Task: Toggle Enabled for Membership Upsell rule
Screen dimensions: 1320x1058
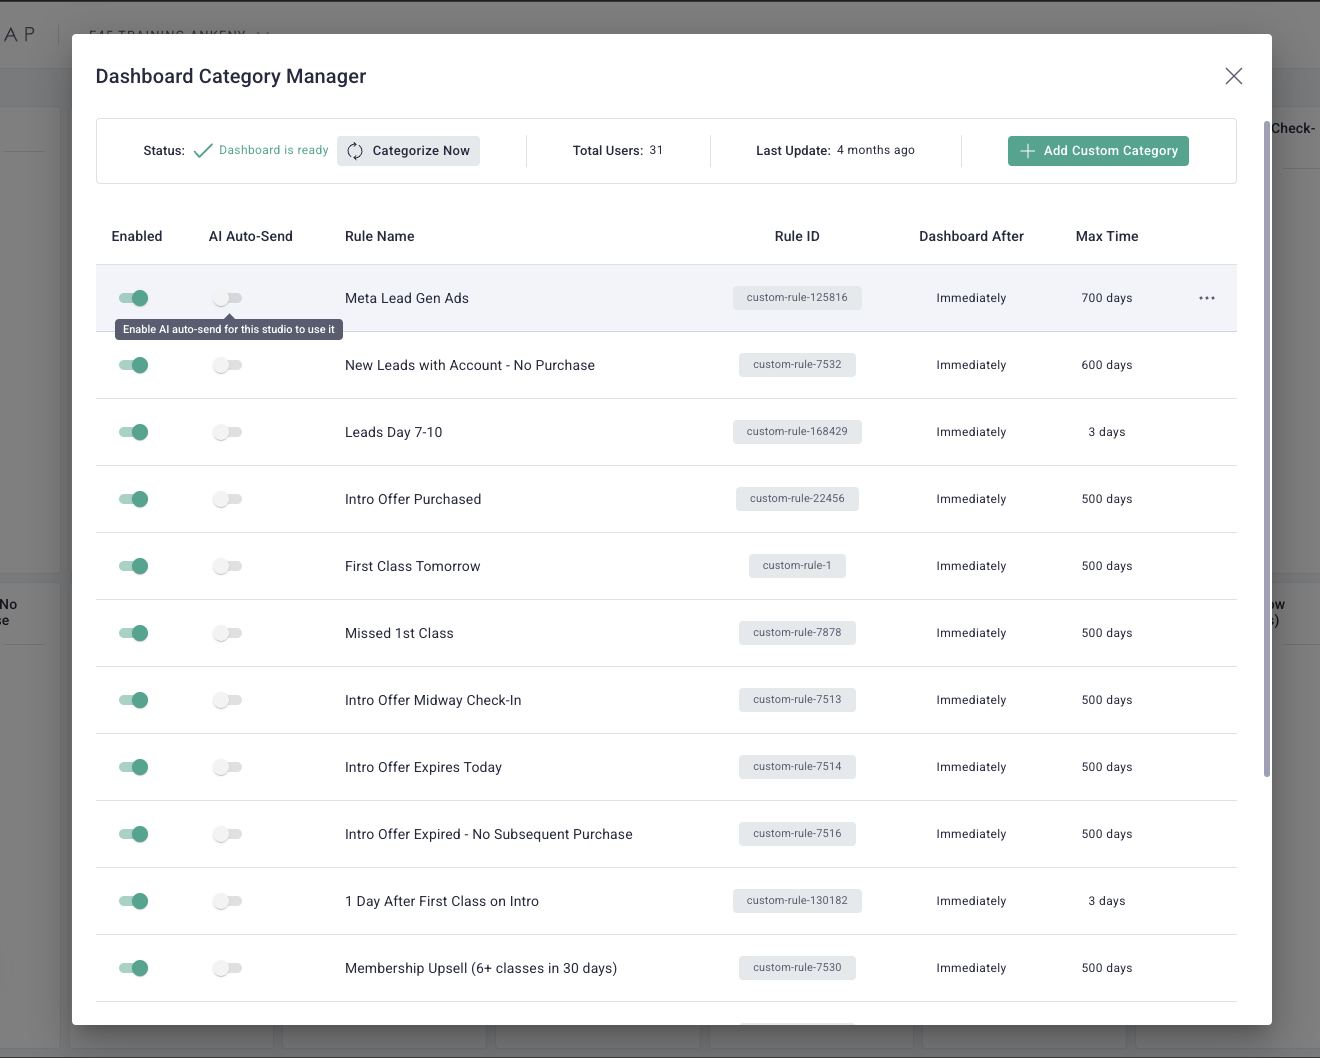Action: [x=133, y=968]
